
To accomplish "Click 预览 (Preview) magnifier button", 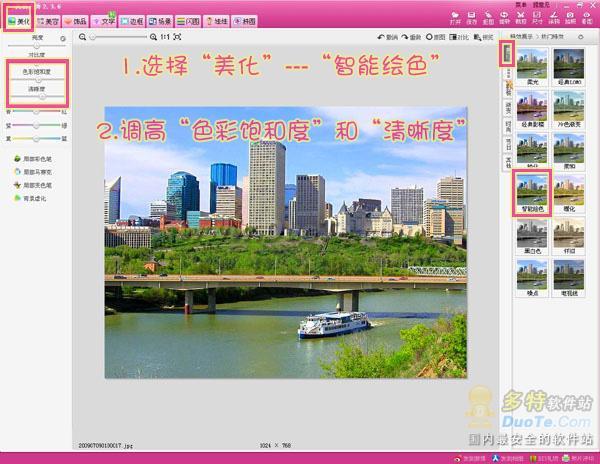I will click(x=483, y=37).
